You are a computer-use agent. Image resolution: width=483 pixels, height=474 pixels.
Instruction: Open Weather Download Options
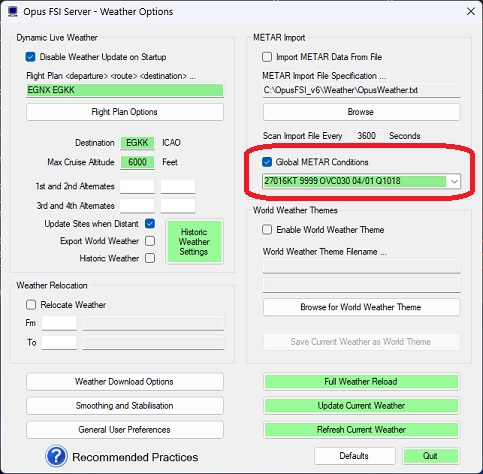pos(125,381)
